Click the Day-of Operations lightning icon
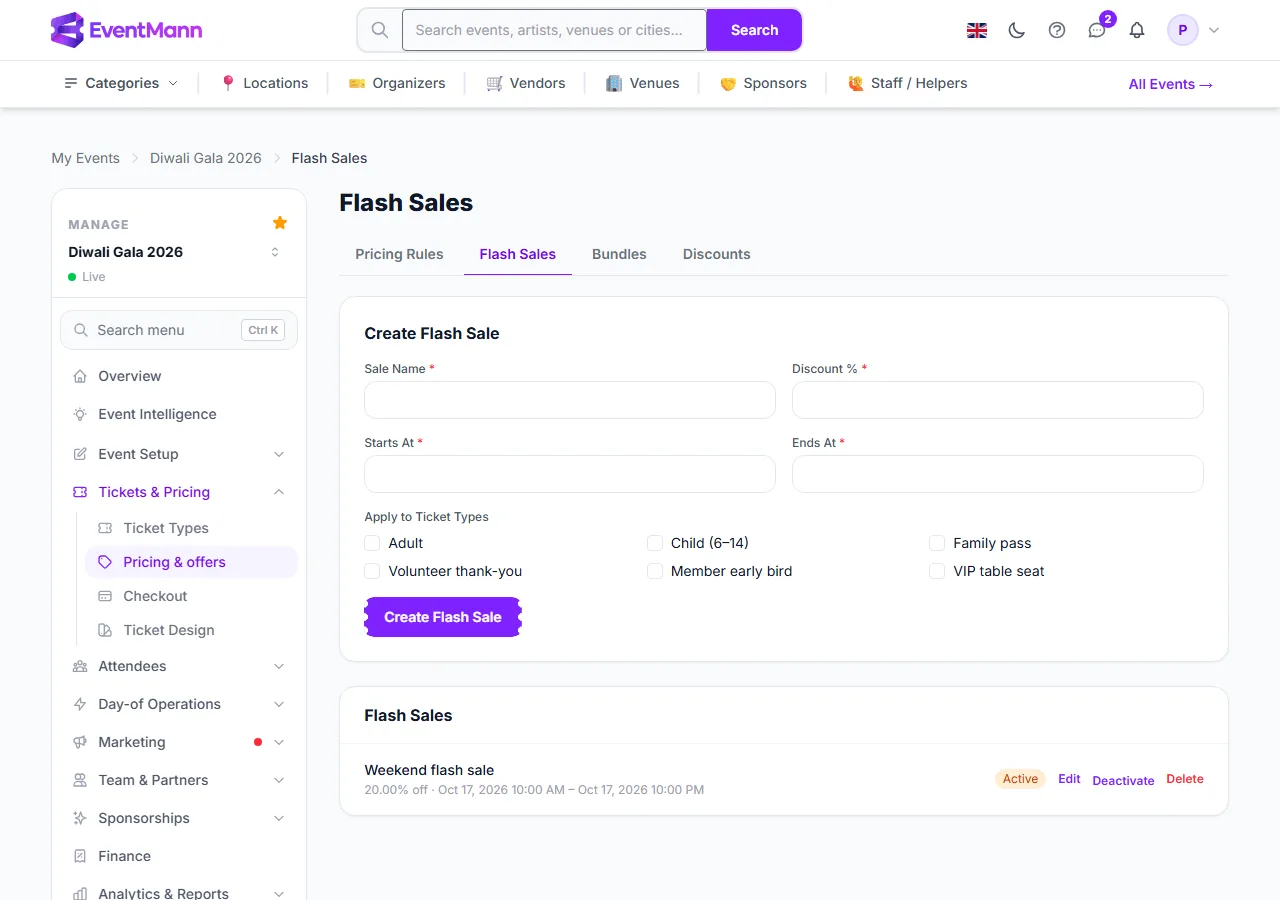Image resolution: width=1280 pixels, height=900 pixels. (x=80, y=704)
